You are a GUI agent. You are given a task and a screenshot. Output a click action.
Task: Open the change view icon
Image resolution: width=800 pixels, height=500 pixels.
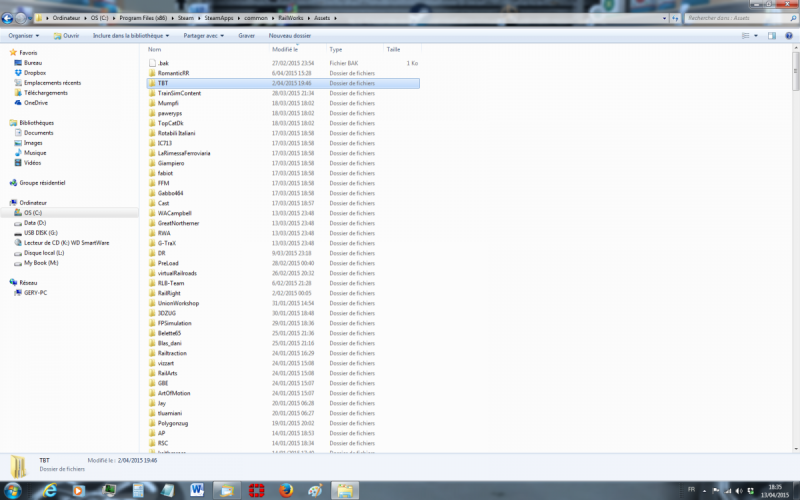pos(745,36)
